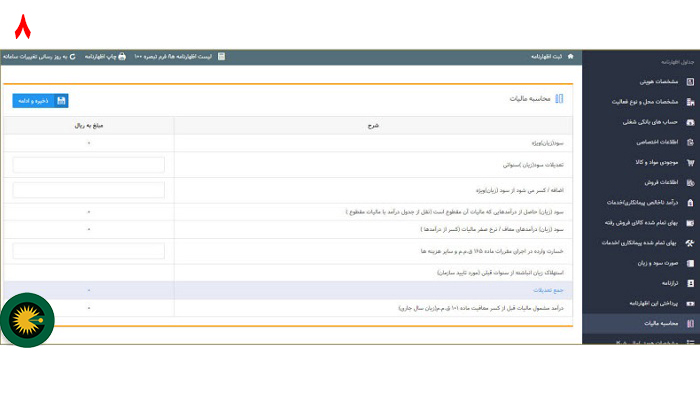Click the printer icon for چاپ اظهارنامه
The width and height of the screenshot is (700, 393).
(122, 57)
